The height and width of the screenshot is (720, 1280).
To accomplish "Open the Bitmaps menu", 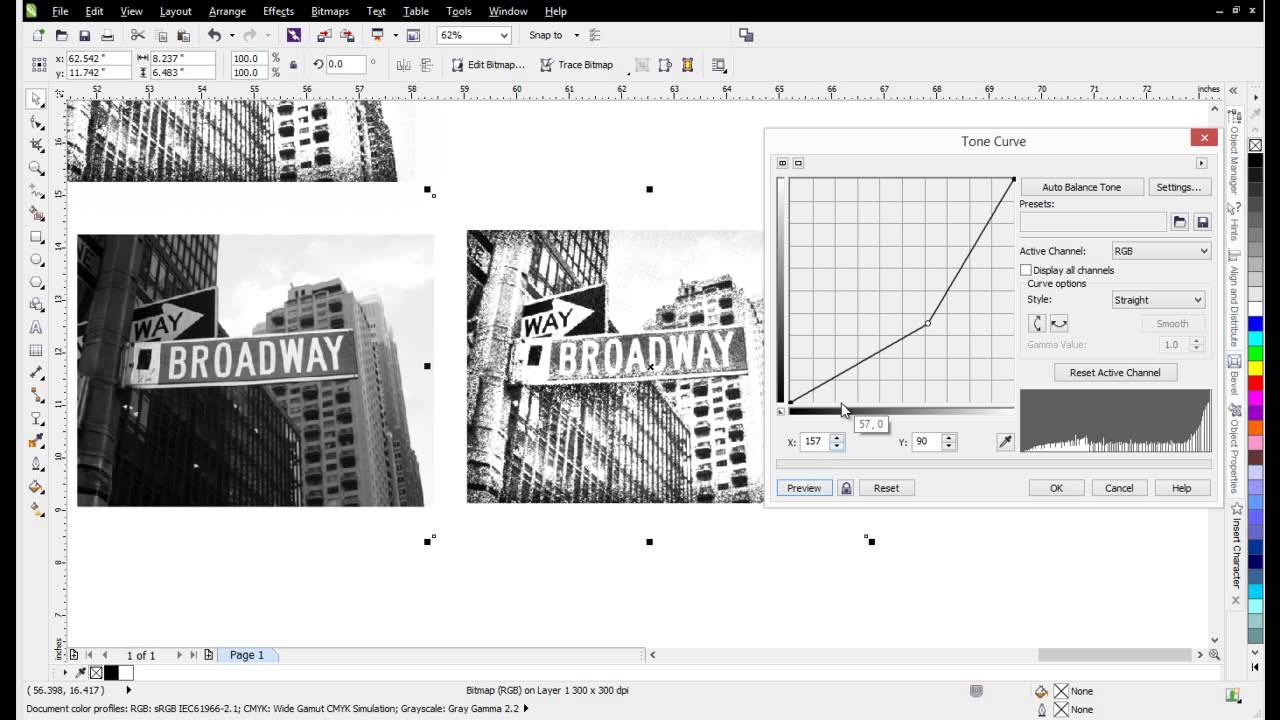I will pyautogui.click(x=330, y=11).
